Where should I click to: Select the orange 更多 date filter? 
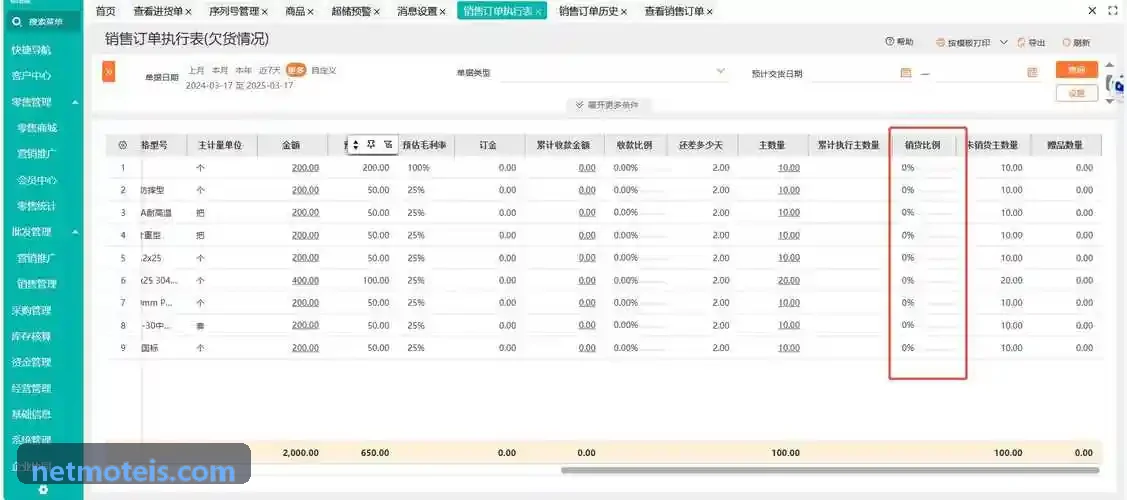point(296,70)
